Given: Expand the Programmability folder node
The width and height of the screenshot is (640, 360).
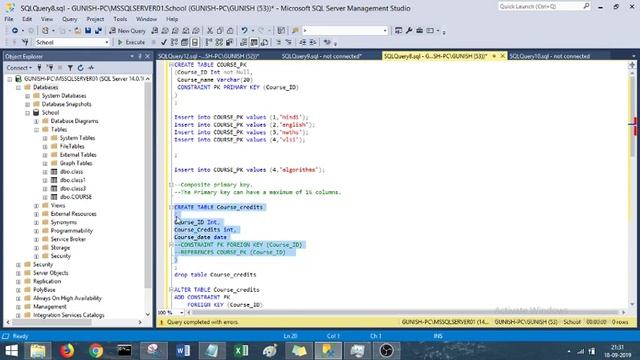Looking at the screenshot, I should (x=36, y=231).
